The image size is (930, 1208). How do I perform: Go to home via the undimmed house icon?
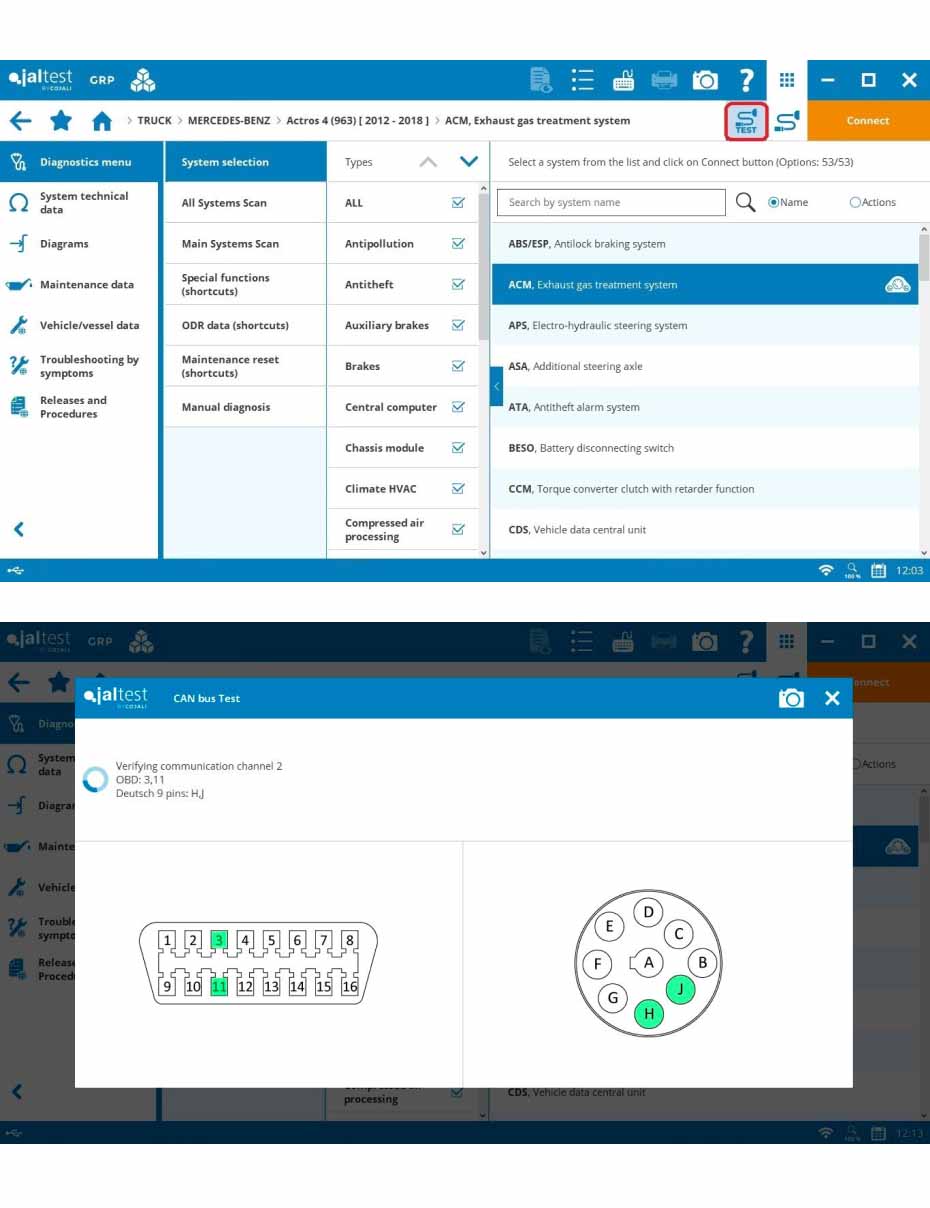tap(101, 121)
